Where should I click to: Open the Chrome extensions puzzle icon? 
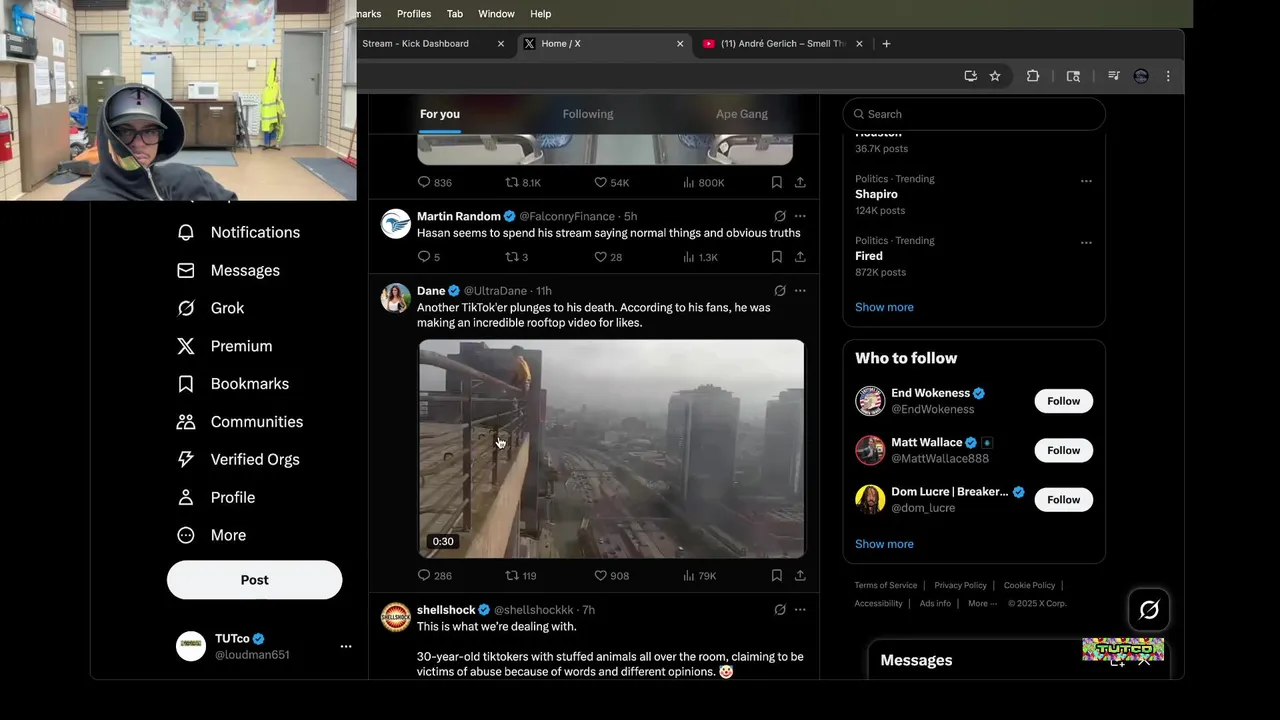click(1033, 76)
